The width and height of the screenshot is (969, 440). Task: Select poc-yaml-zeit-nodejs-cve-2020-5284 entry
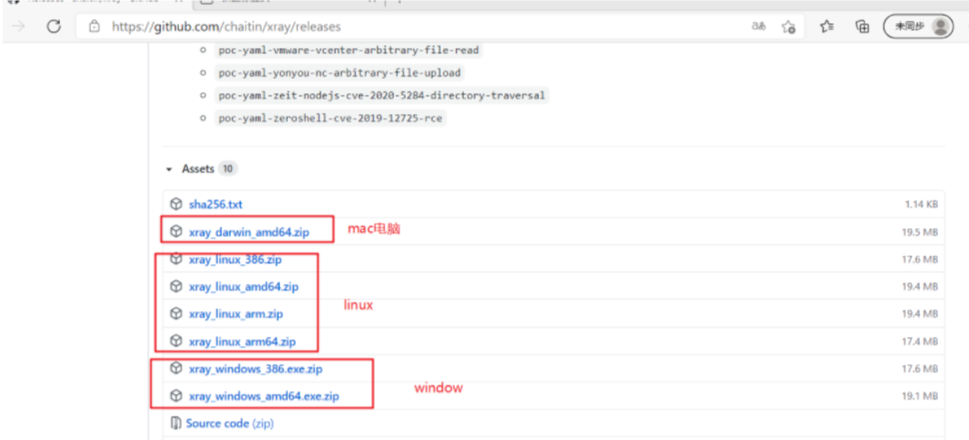point(381,96)
